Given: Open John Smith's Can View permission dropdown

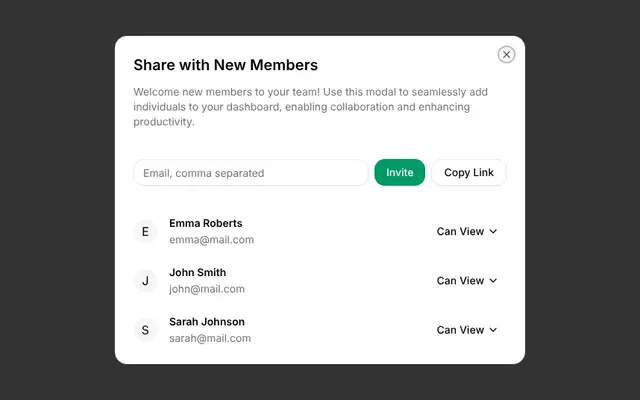Looking at the screenshot, I should point(467,281).
